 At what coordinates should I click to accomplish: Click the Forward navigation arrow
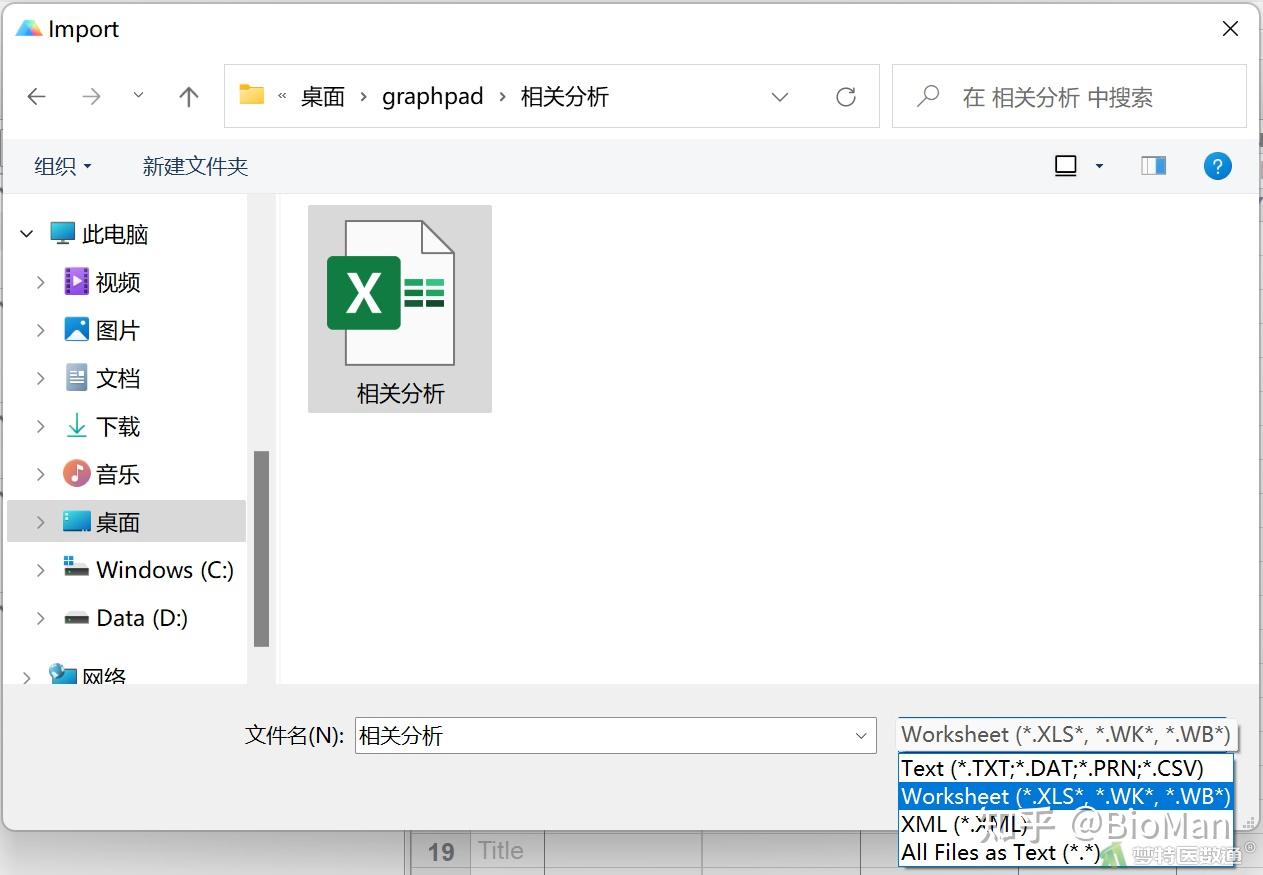tap(90, 96)
